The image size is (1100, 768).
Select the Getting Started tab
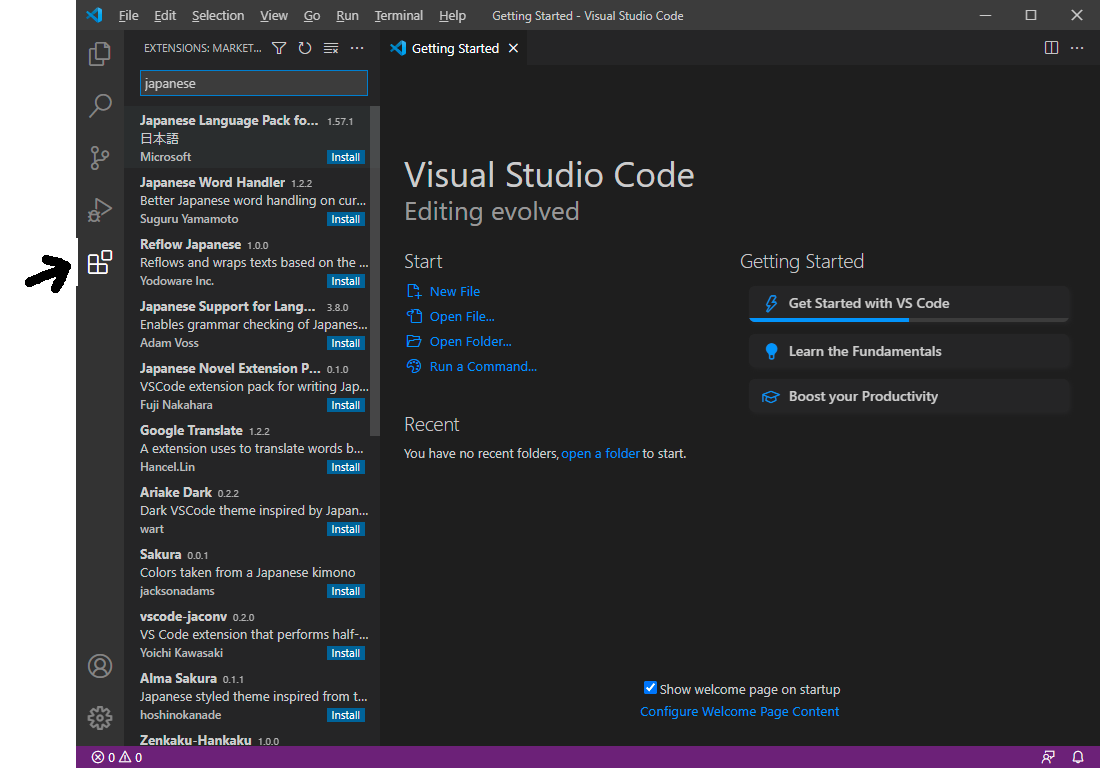[x=455, y=48]
